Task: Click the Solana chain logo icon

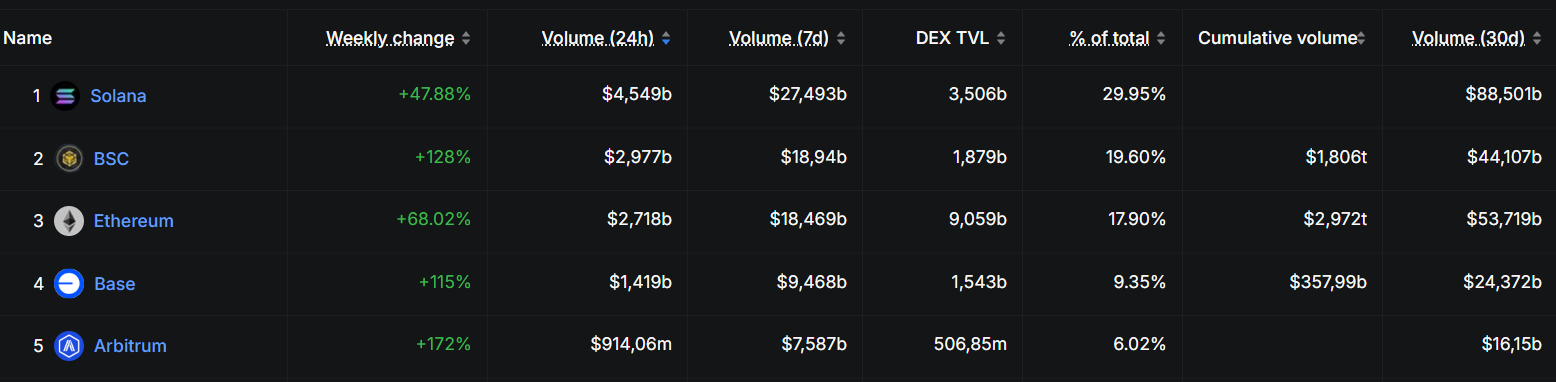Action: (65, 96)
